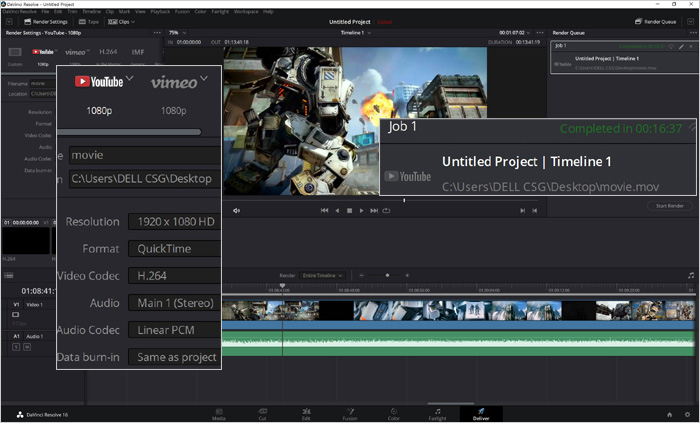Open viewer three-dots options menu
The image size is (700, 423).
tap(540, 33)
